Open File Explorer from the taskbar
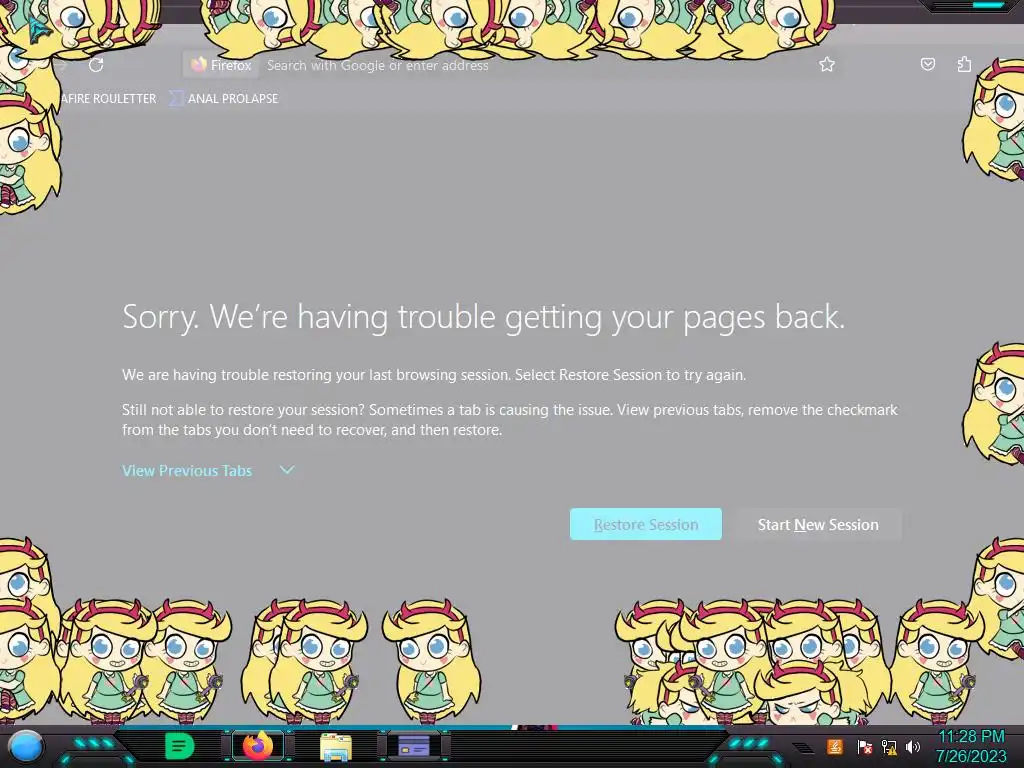 pyautogui.click(x=336, y=746)
